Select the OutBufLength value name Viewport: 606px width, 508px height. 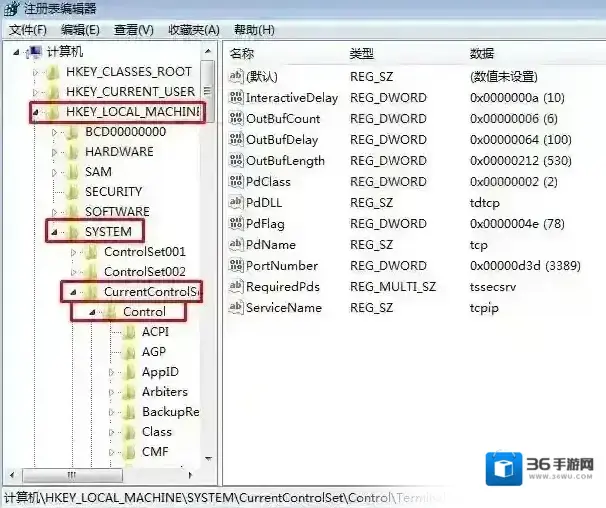coord(285,161)
